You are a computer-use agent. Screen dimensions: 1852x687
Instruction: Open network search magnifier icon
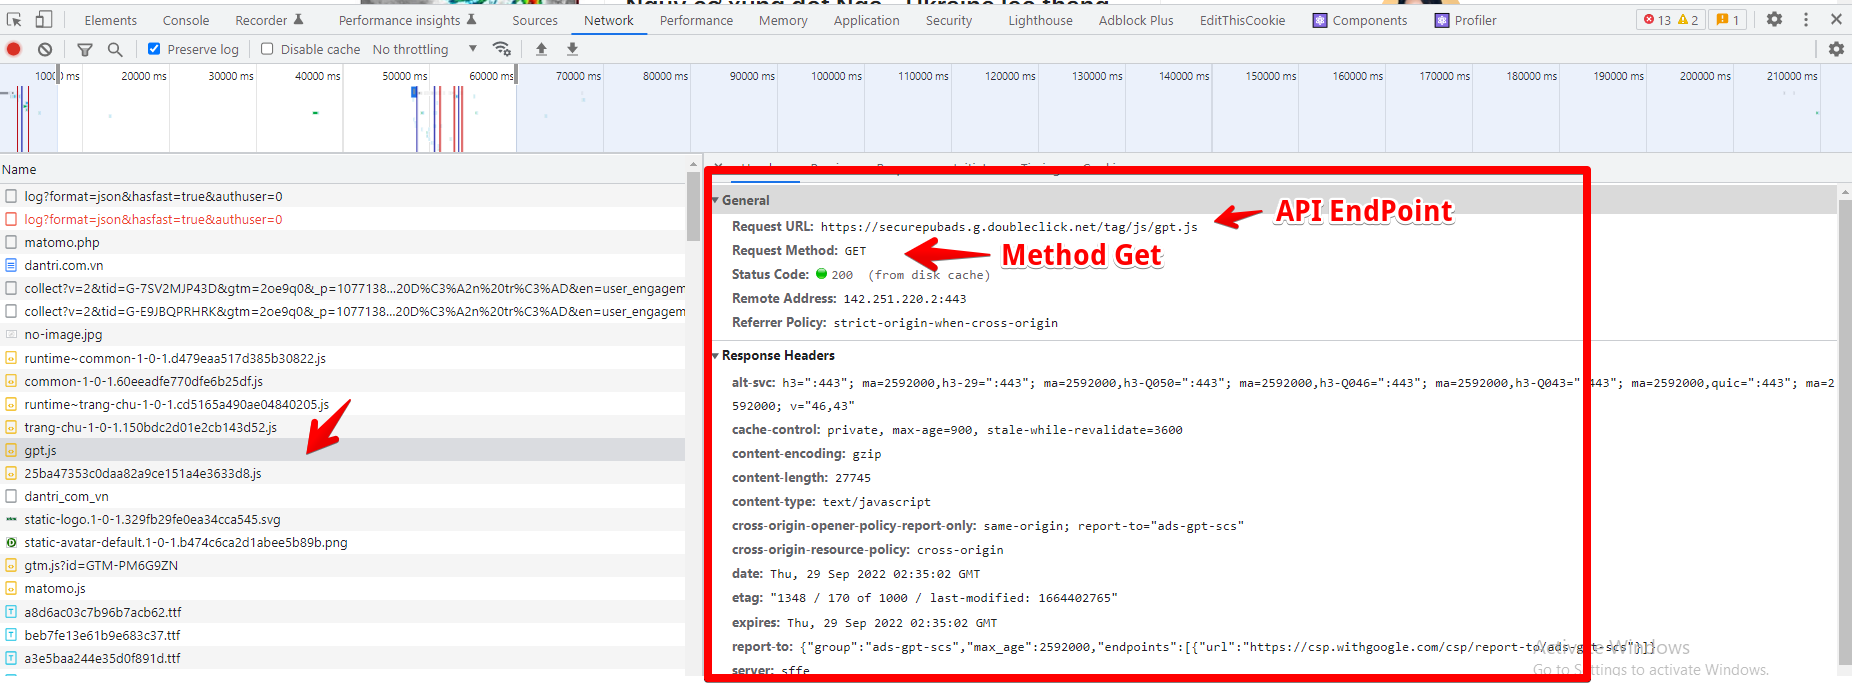point(115,49)
